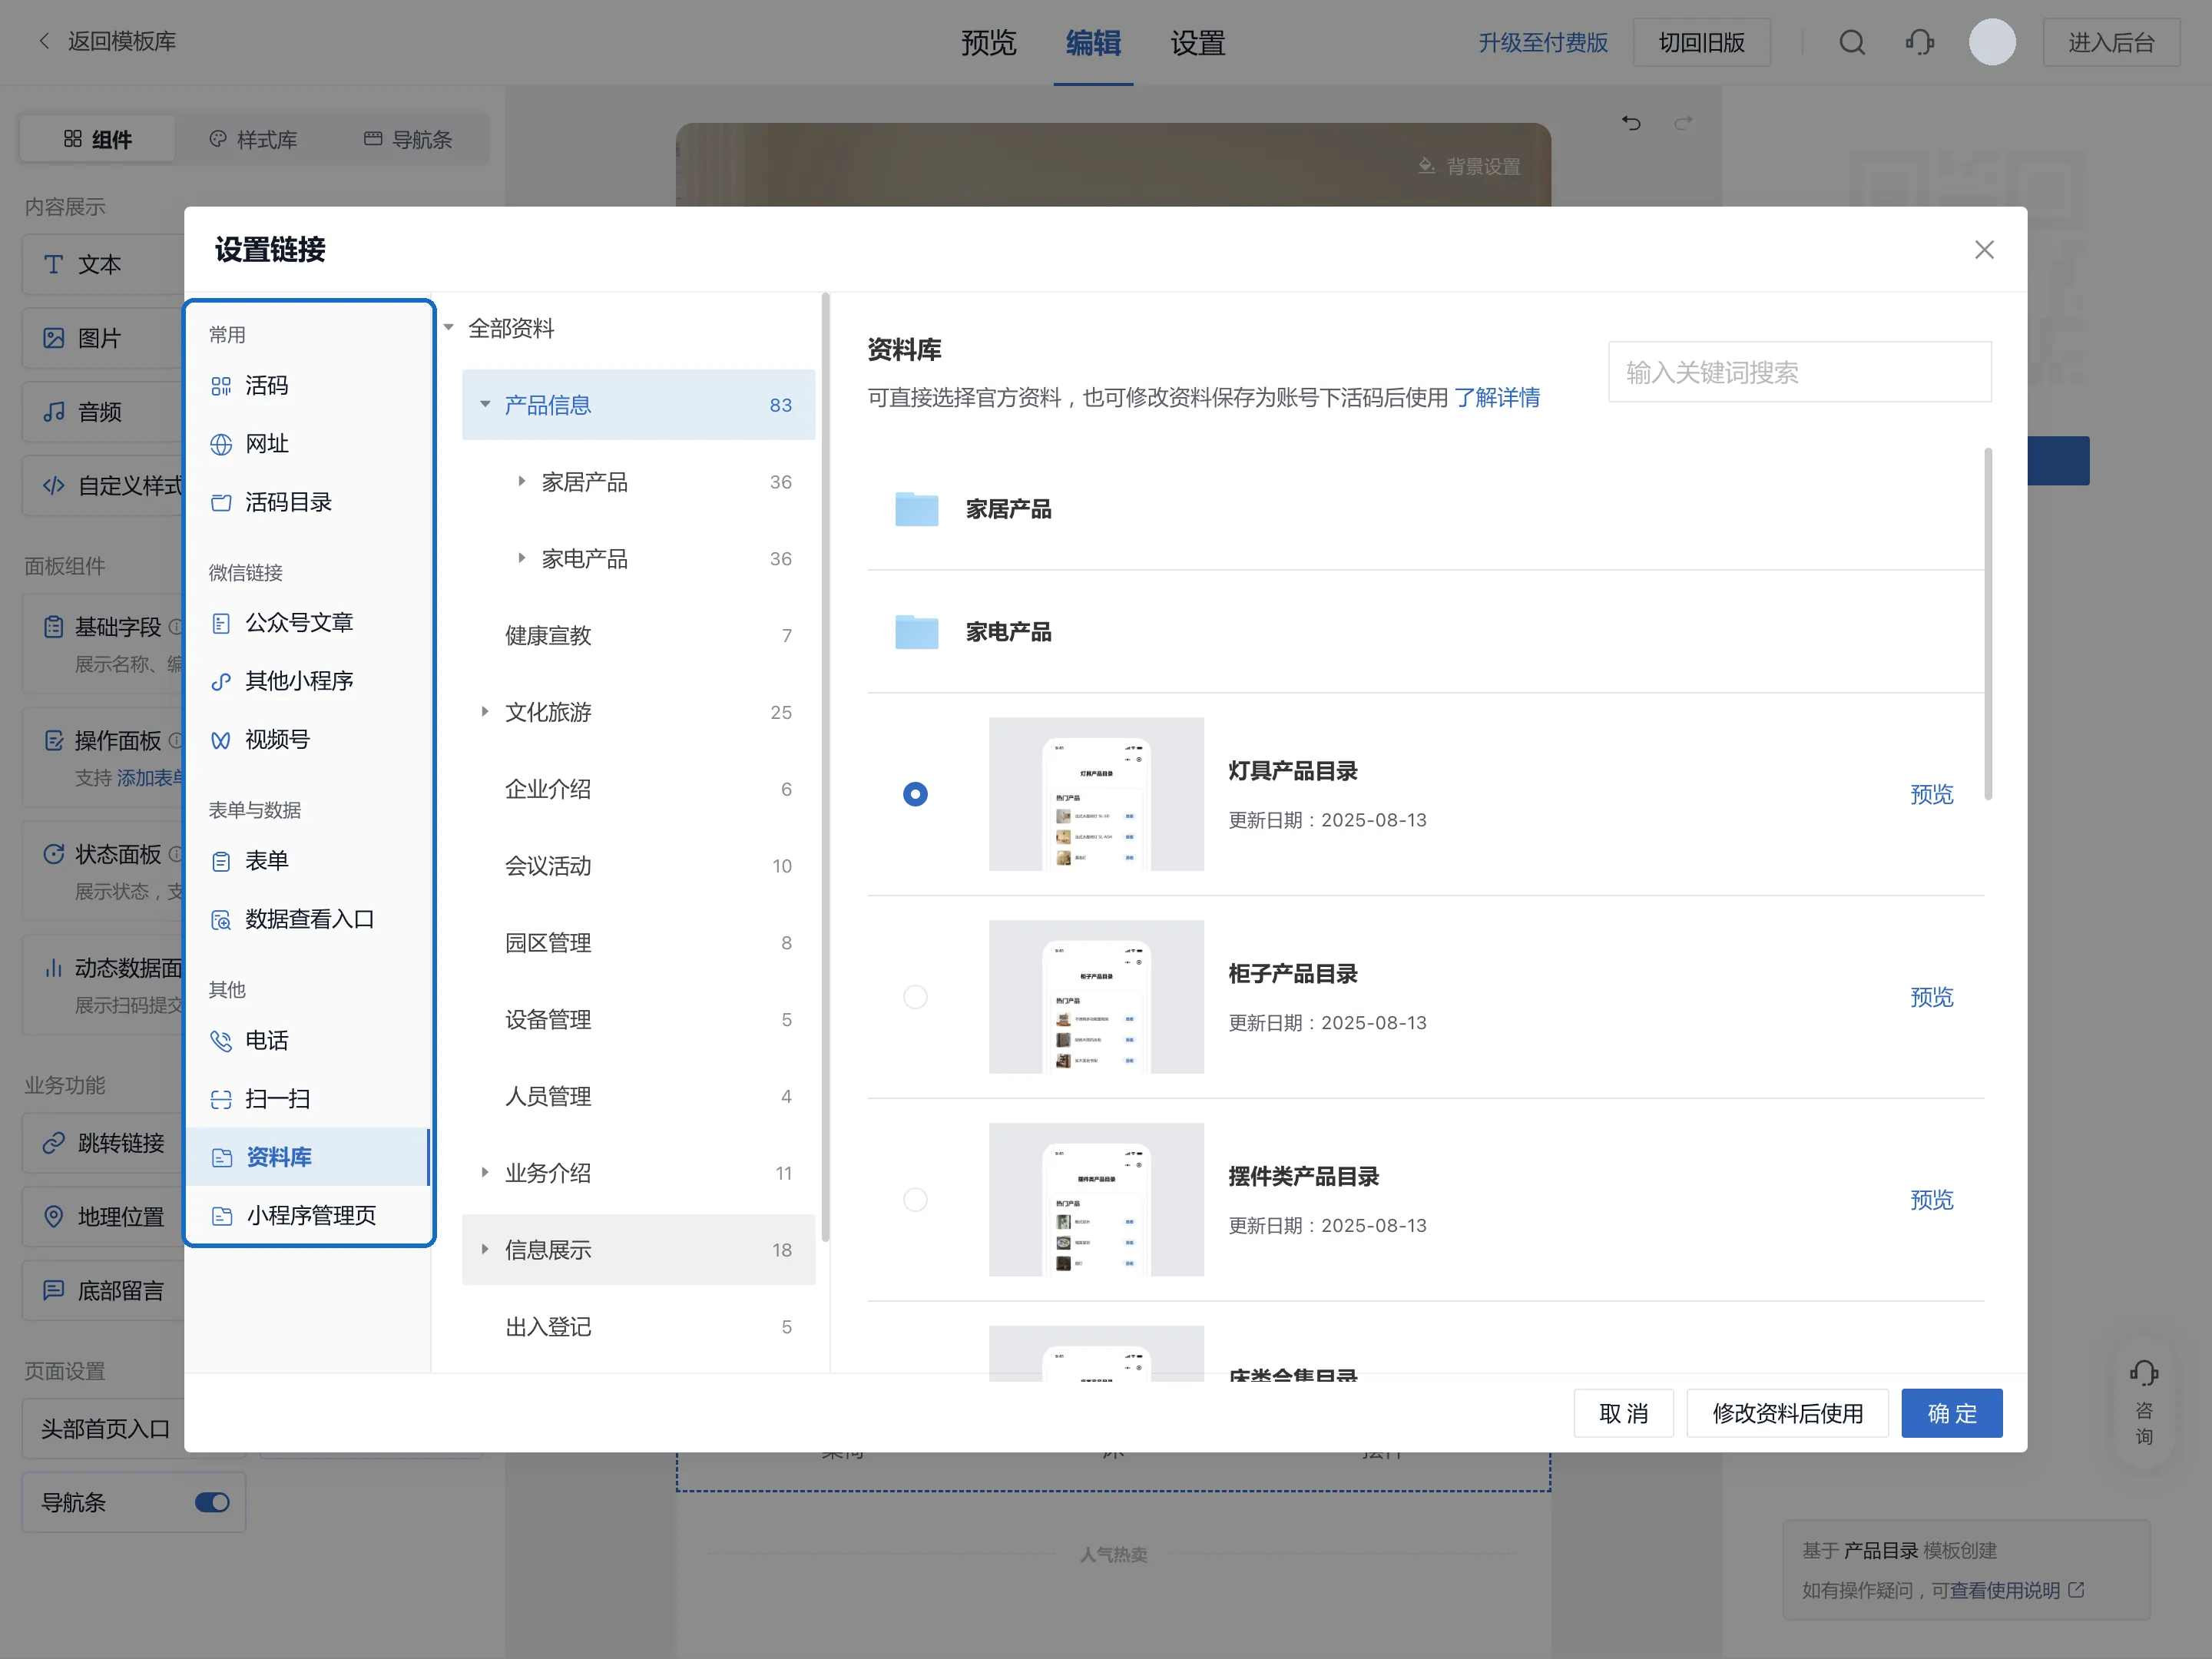Viewport: 2212px width, 1659px height.
Task: Pick the 活码目录 folder icon
Action: click(x=221, y=502)
